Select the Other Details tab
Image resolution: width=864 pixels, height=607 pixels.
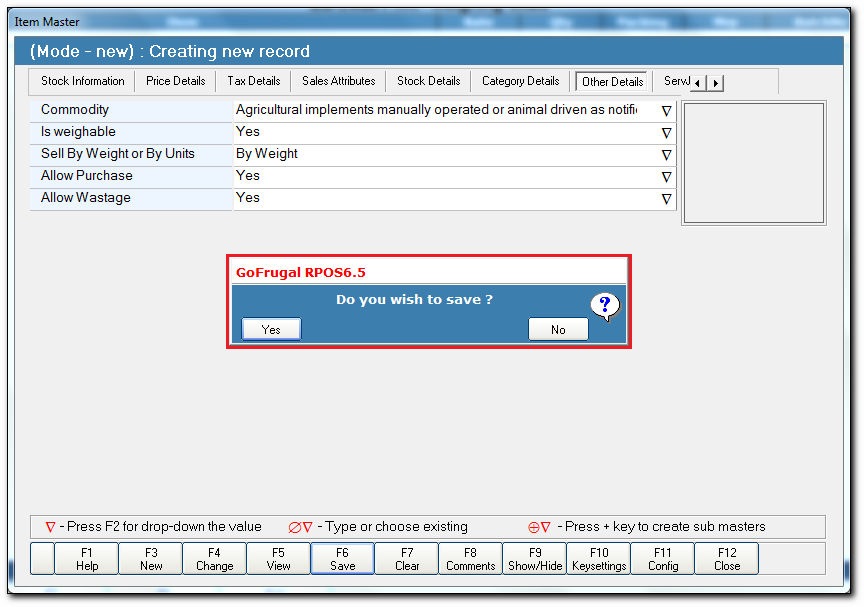[x=612, y=82]
